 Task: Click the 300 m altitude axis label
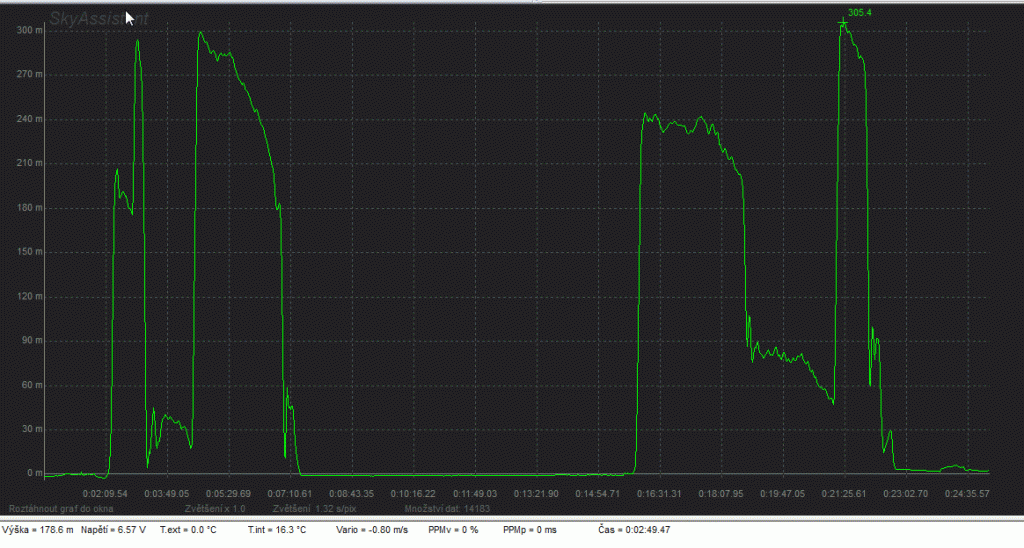coord(30,30)
